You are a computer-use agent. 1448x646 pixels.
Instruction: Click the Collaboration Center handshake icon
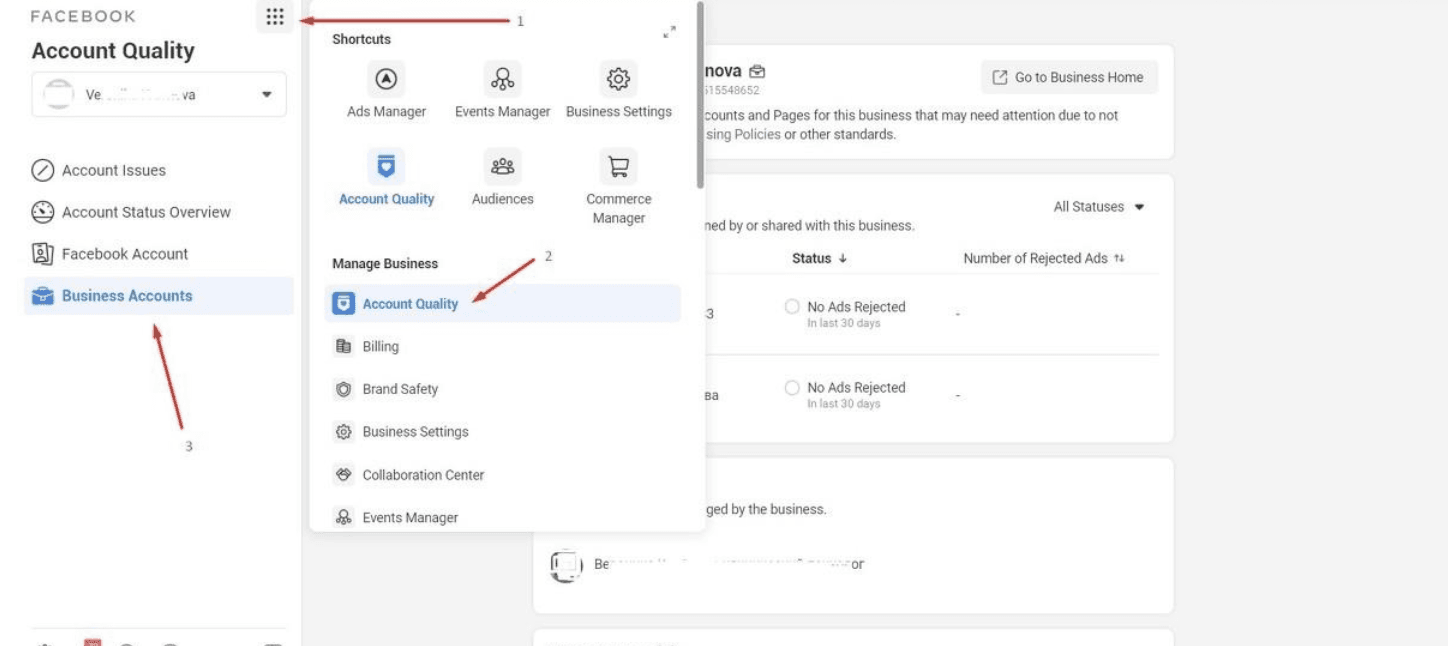(x=344, y=475)
